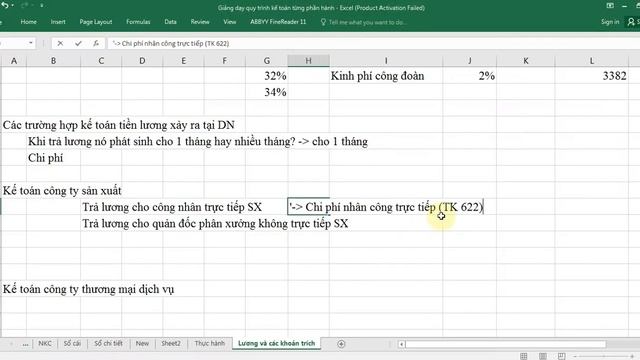
Task: Select column J header
Action: (x=469, y=61)
